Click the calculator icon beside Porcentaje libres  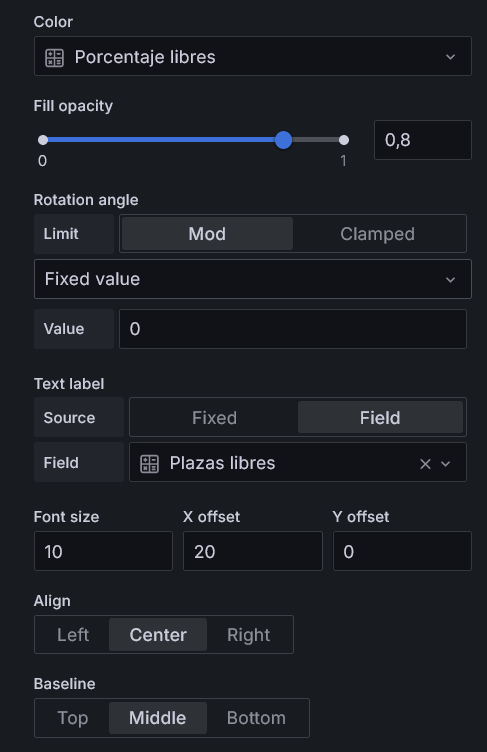pos(54,58)
